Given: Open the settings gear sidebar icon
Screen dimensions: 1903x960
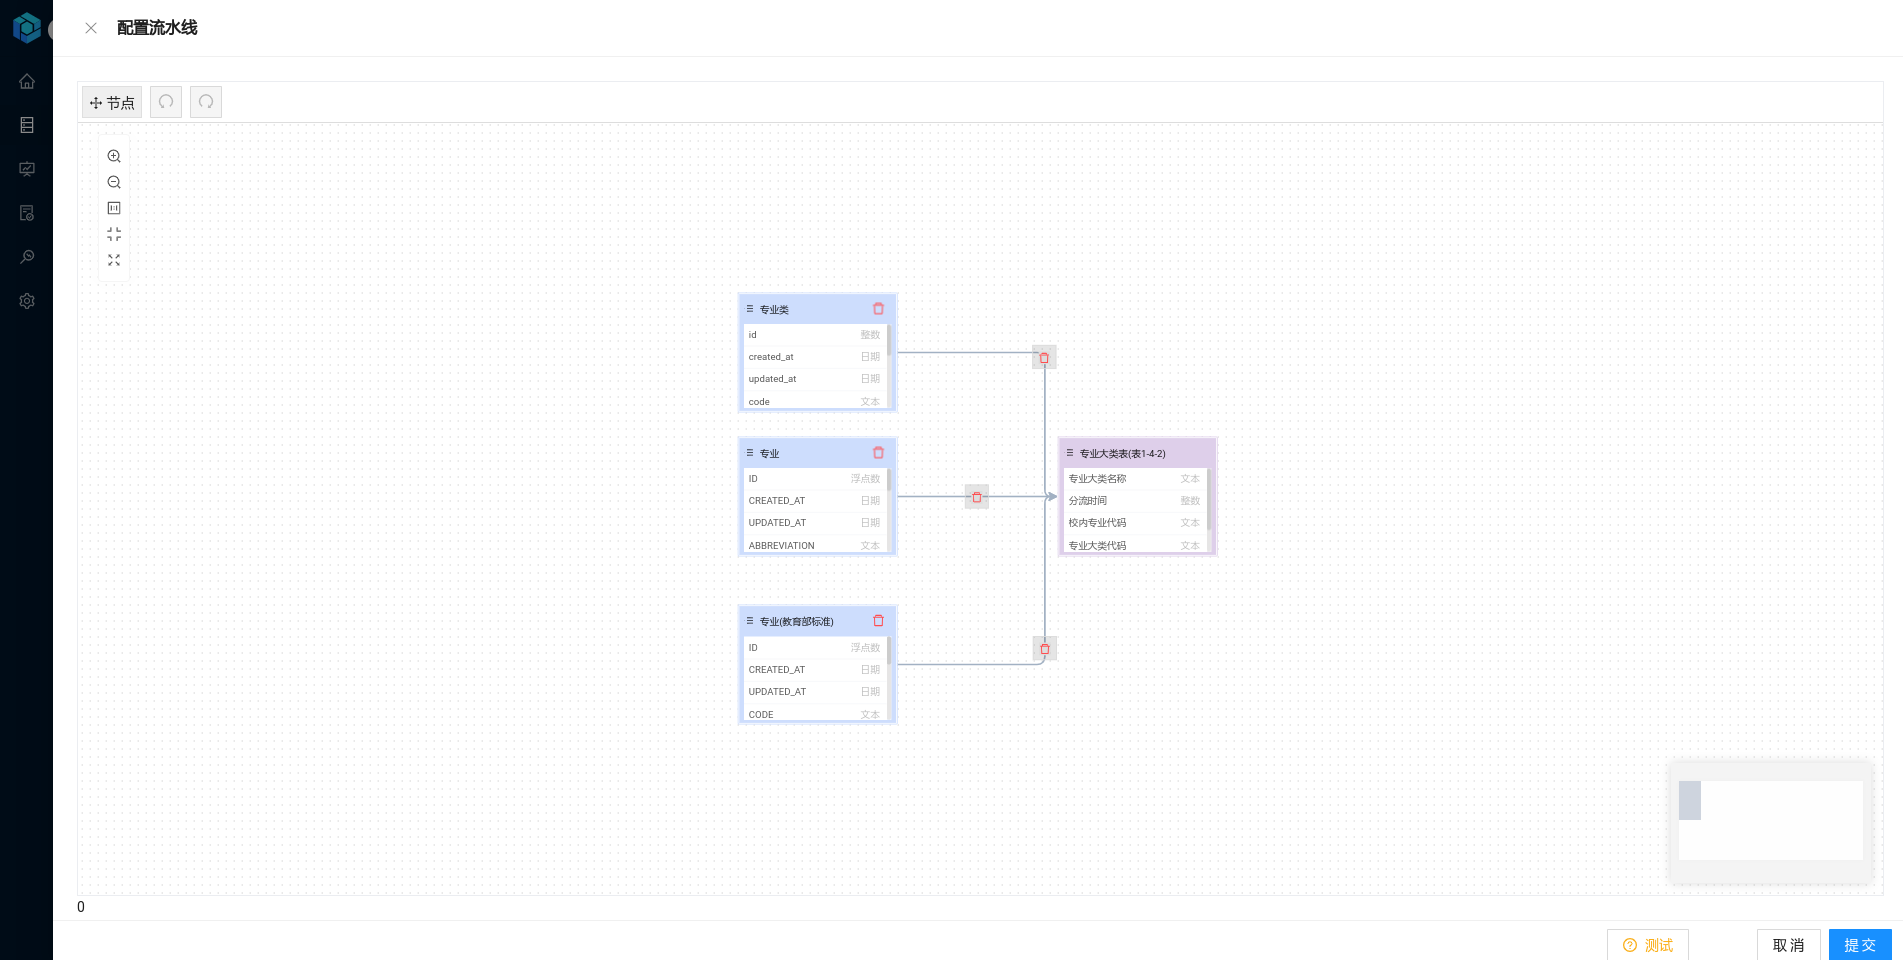Looking at the screenshot, I should tap(27, 301).
